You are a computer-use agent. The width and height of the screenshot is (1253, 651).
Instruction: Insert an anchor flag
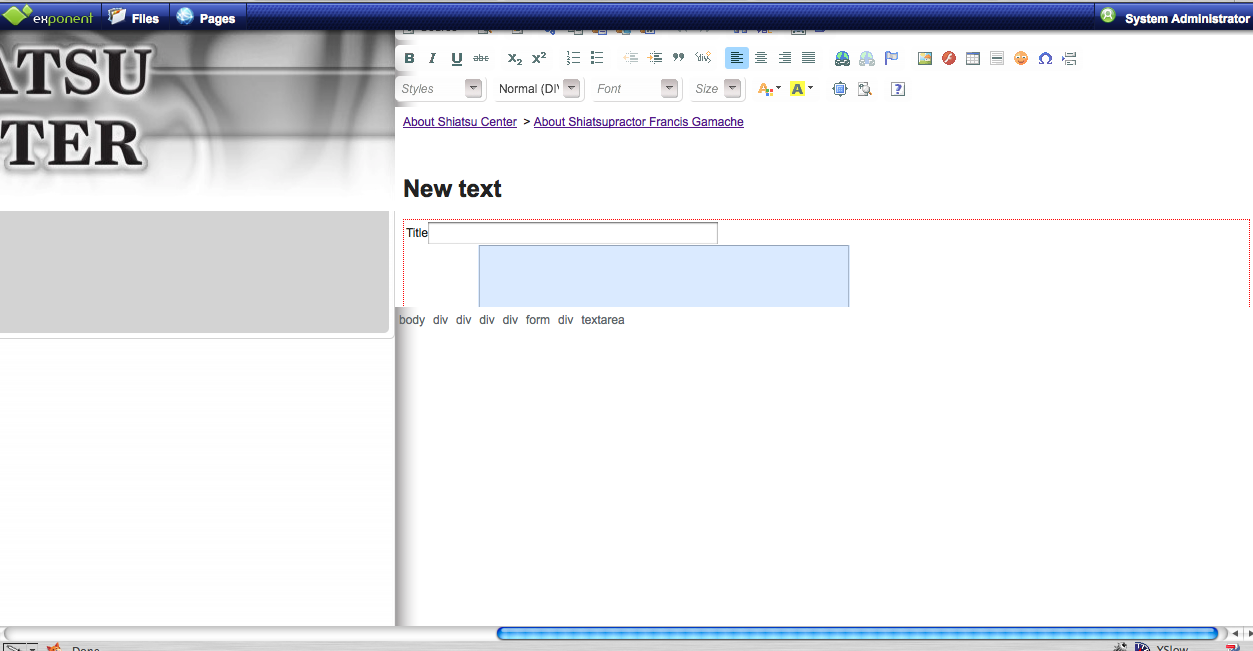[891, 58]
